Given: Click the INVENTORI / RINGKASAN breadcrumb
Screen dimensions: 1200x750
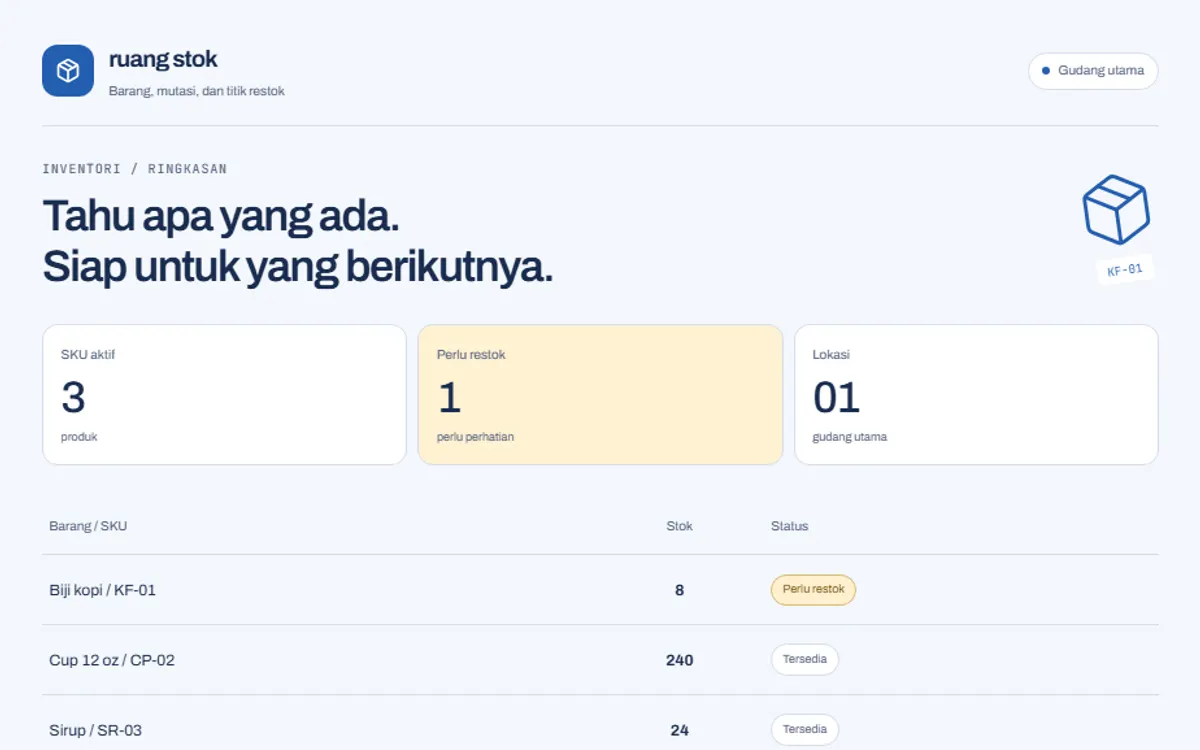Looking at the screenshot, I should tap(135, 169).
